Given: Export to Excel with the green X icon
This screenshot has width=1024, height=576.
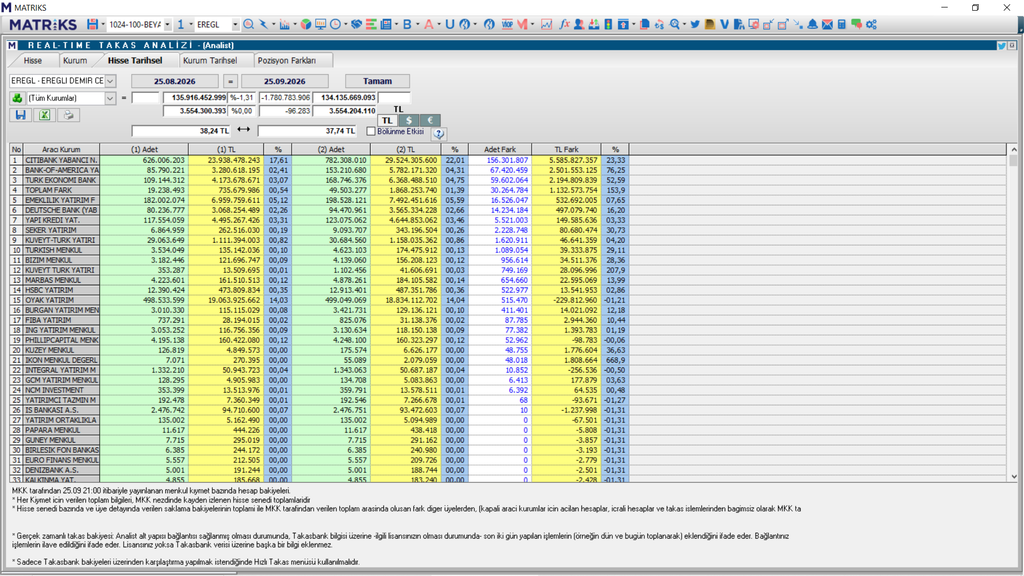Looking at the screenshot, I should 44,115.
